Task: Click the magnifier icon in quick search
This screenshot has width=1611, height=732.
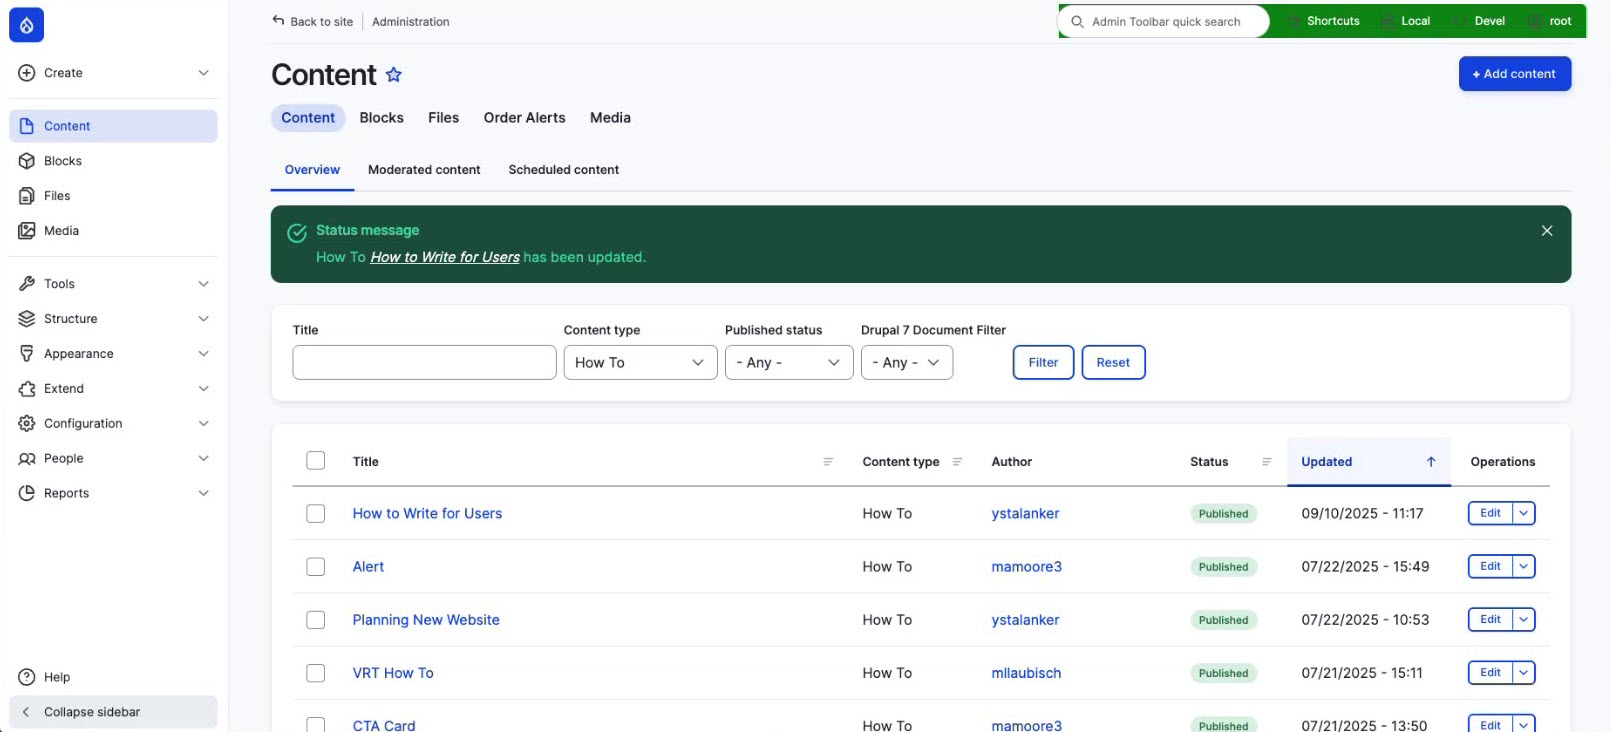Action: click(1077, 21)
